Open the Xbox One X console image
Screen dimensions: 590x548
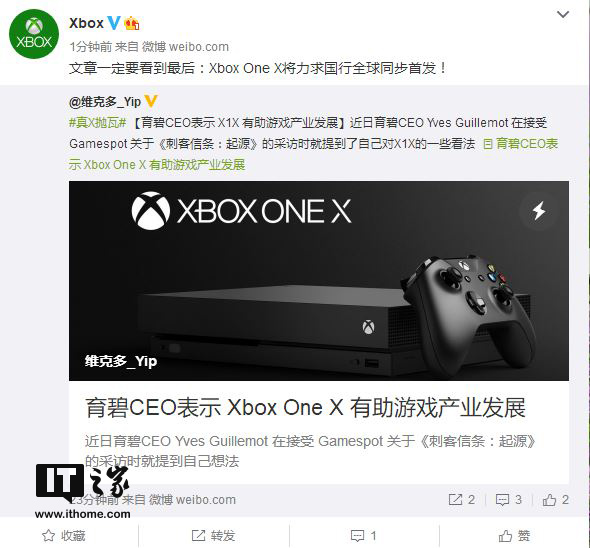click(319, 281)
